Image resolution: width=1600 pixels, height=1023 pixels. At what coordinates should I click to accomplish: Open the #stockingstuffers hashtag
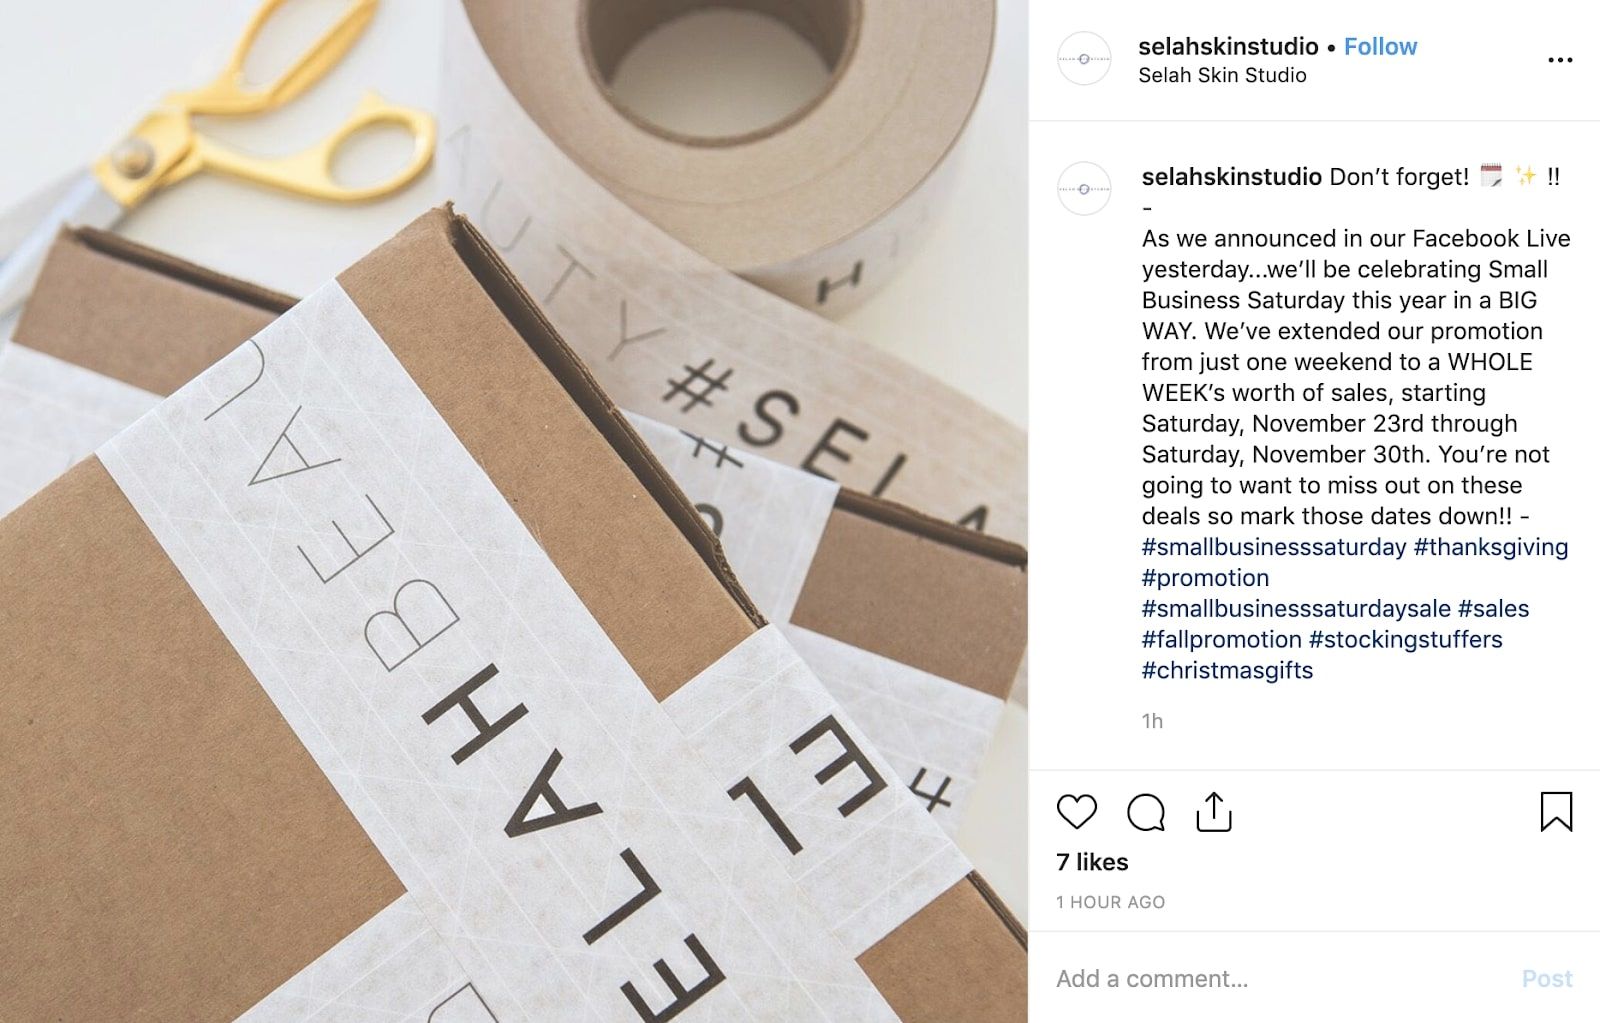tap(1405, 640)
